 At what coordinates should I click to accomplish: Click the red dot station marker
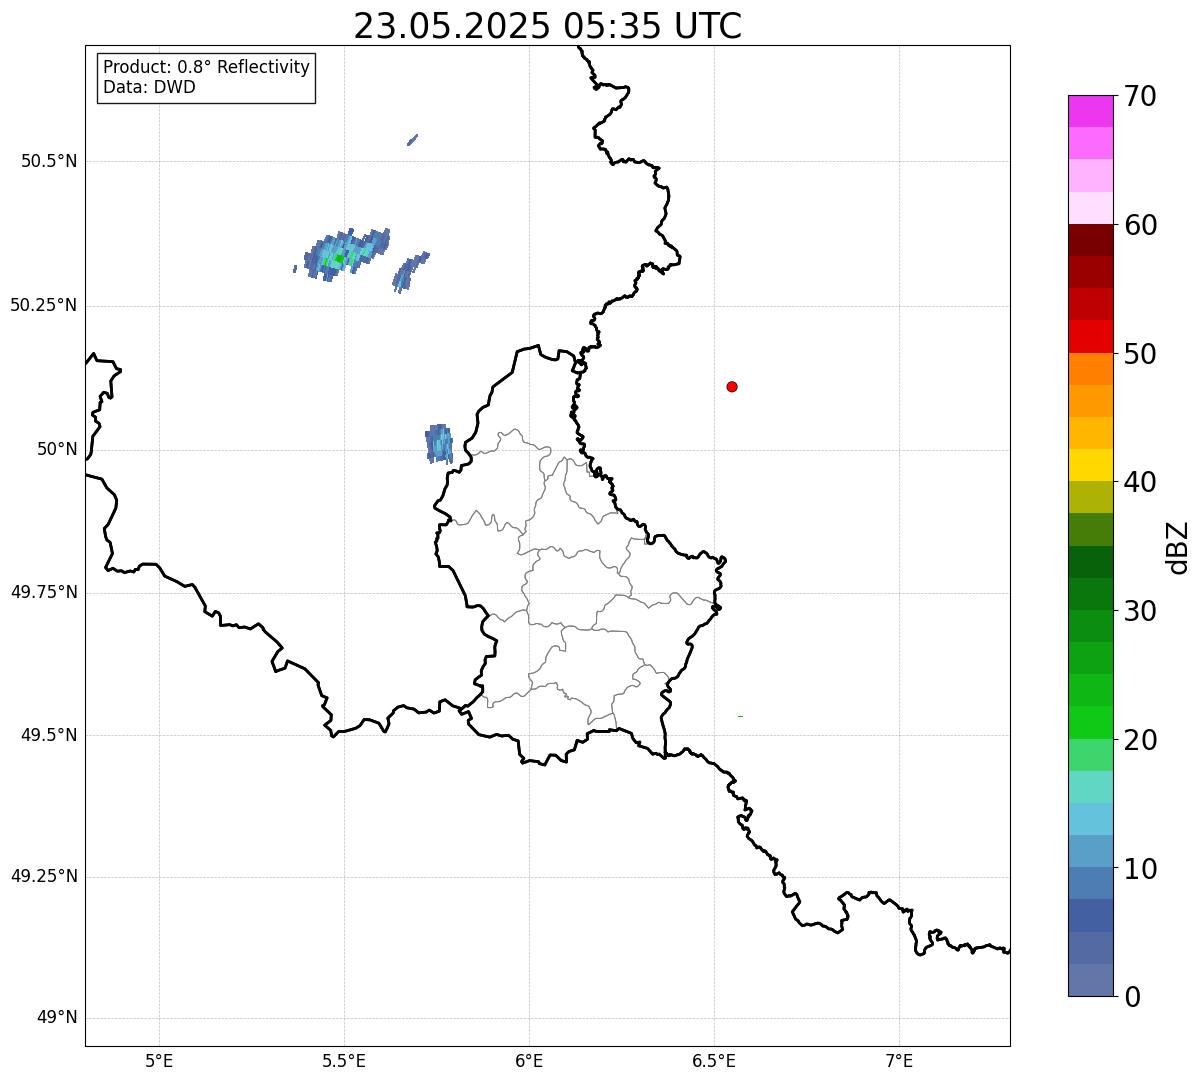(x=732, y=386)
